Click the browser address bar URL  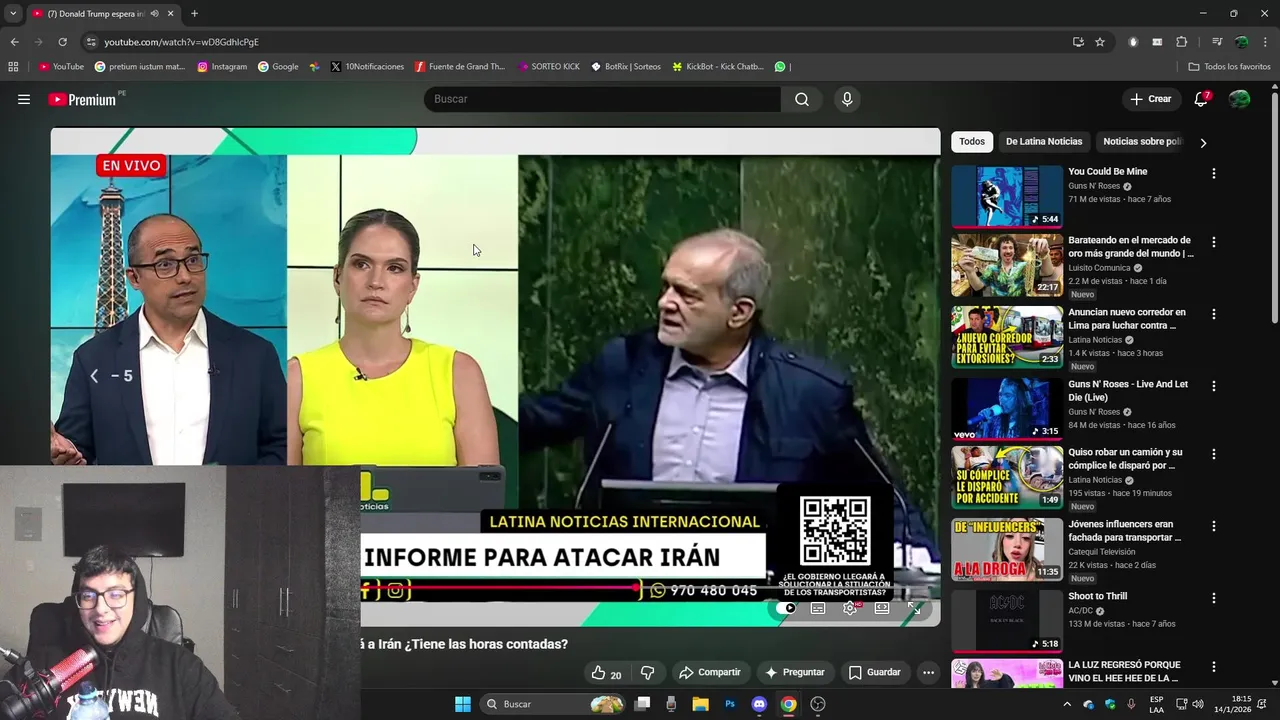(x=181, y=42)
